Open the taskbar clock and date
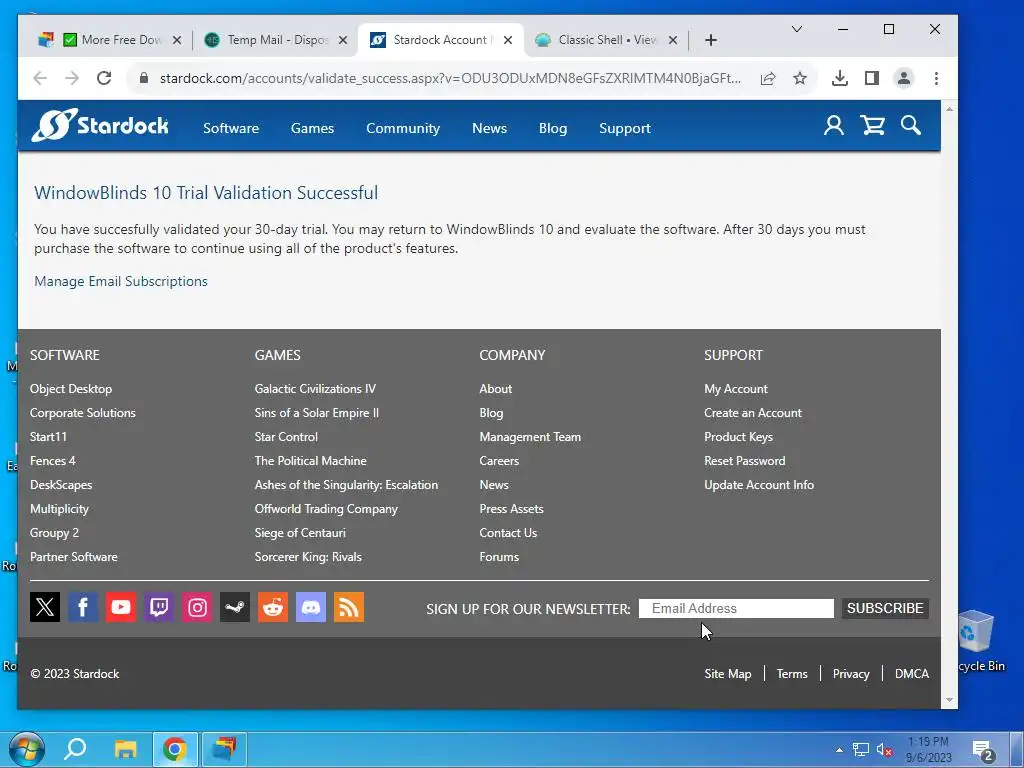The image size is (1024, 768). 929,750
